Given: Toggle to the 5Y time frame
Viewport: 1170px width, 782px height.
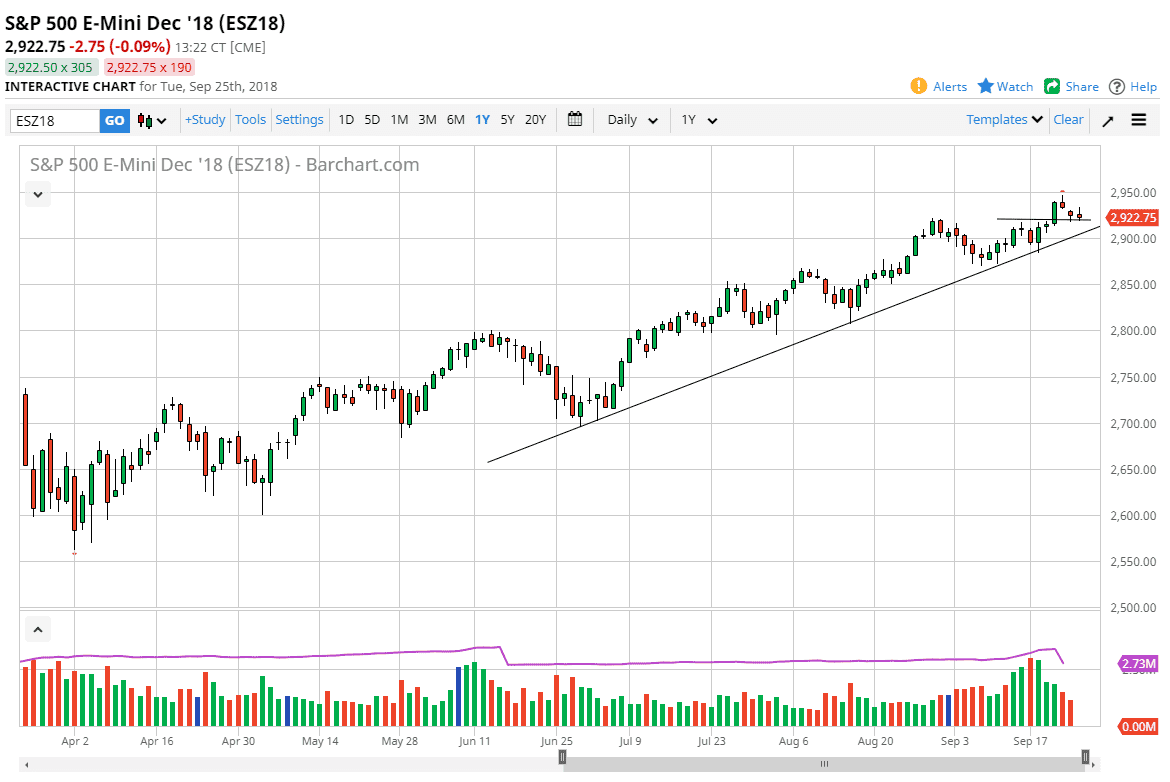Looking at the screenshot, I should 507,119.
